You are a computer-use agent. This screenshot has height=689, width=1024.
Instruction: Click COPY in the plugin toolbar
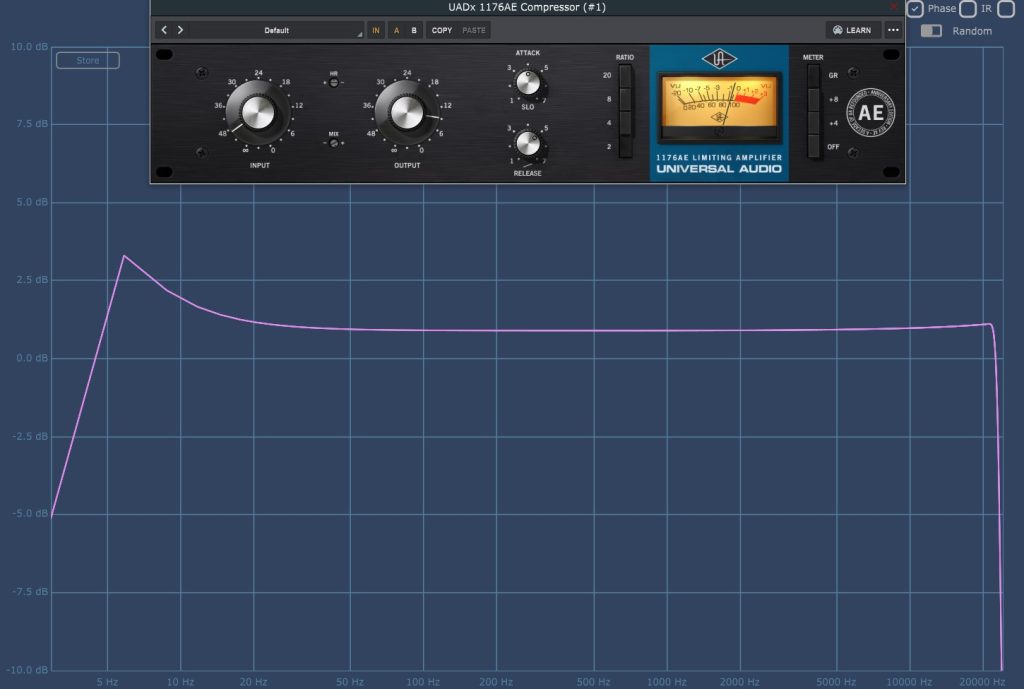click(x=442, y=30)
